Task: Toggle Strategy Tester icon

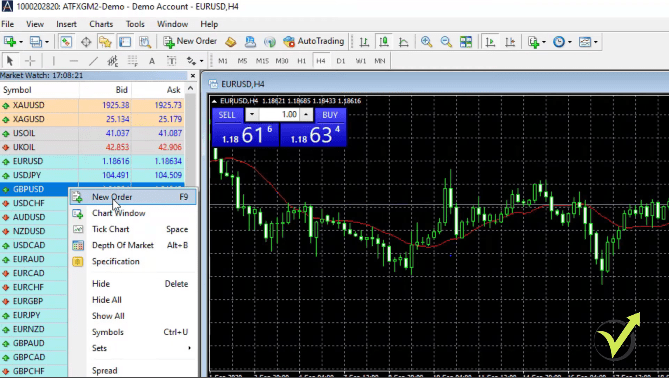Action: click(x=145, y=41)
